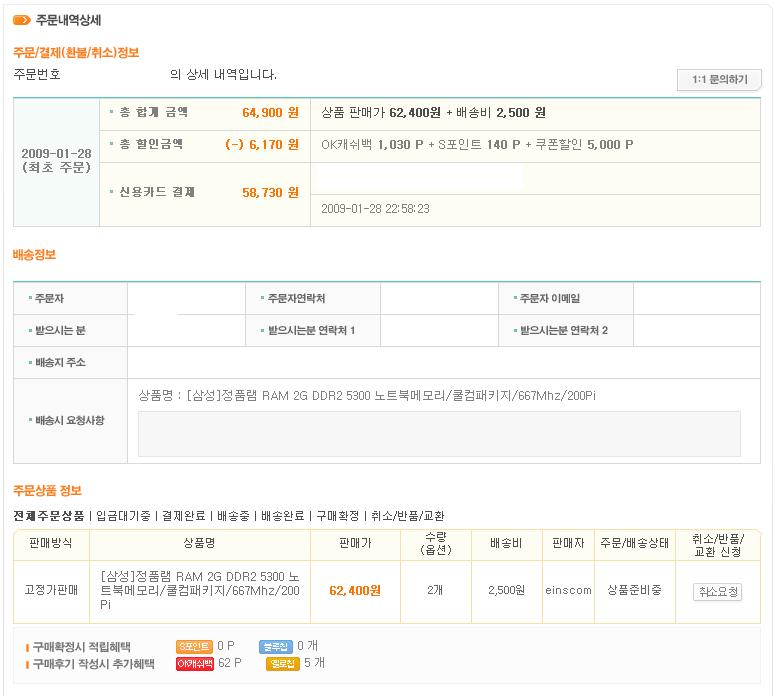
Task: Click the OK캐쉬백 red badge icon
Action: coord(194,664)
